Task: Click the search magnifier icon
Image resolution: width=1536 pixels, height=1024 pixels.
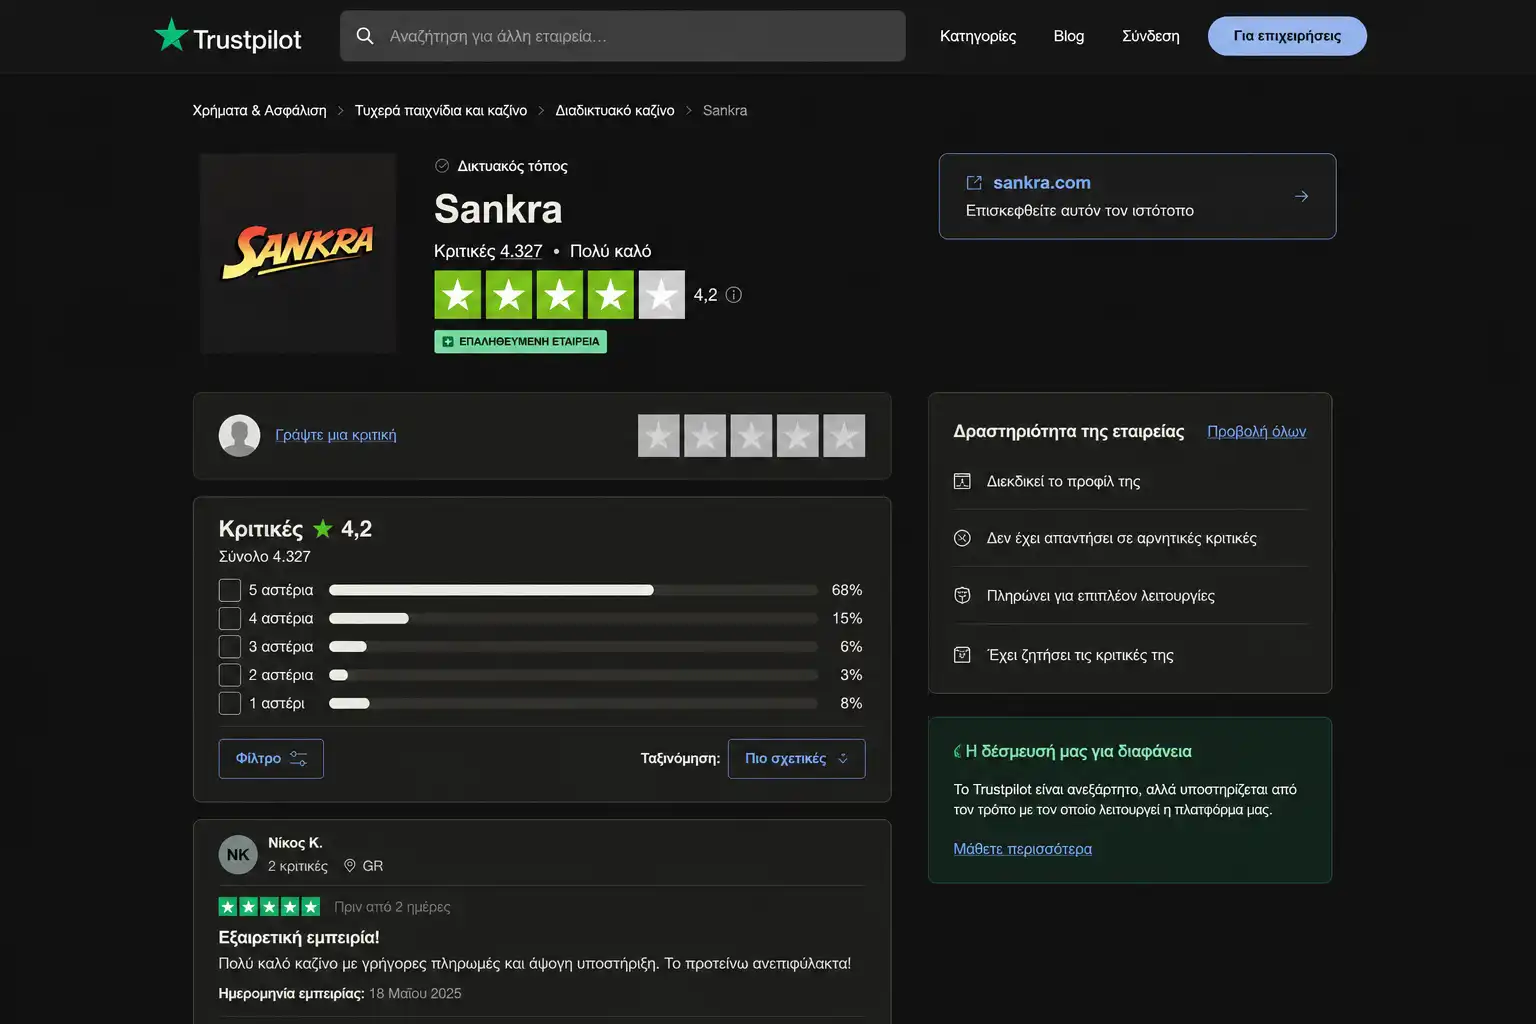Action: tap(365, 36)
